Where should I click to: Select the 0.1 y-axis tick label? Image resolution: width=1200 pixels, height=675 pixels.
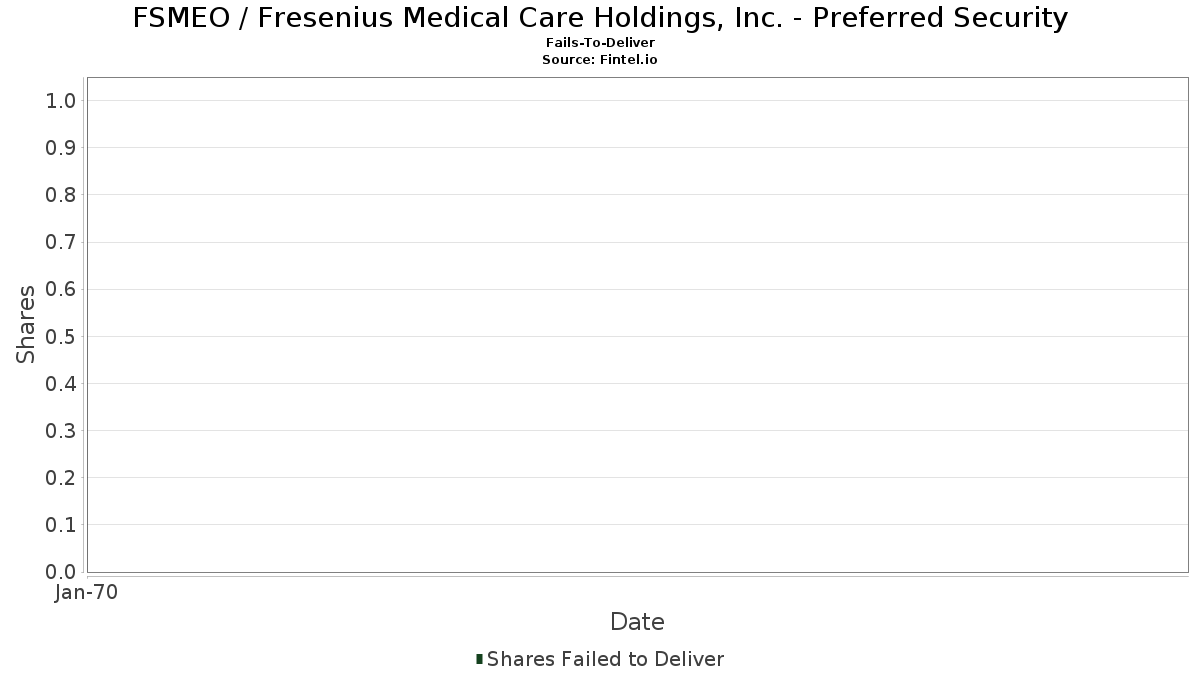61,525
